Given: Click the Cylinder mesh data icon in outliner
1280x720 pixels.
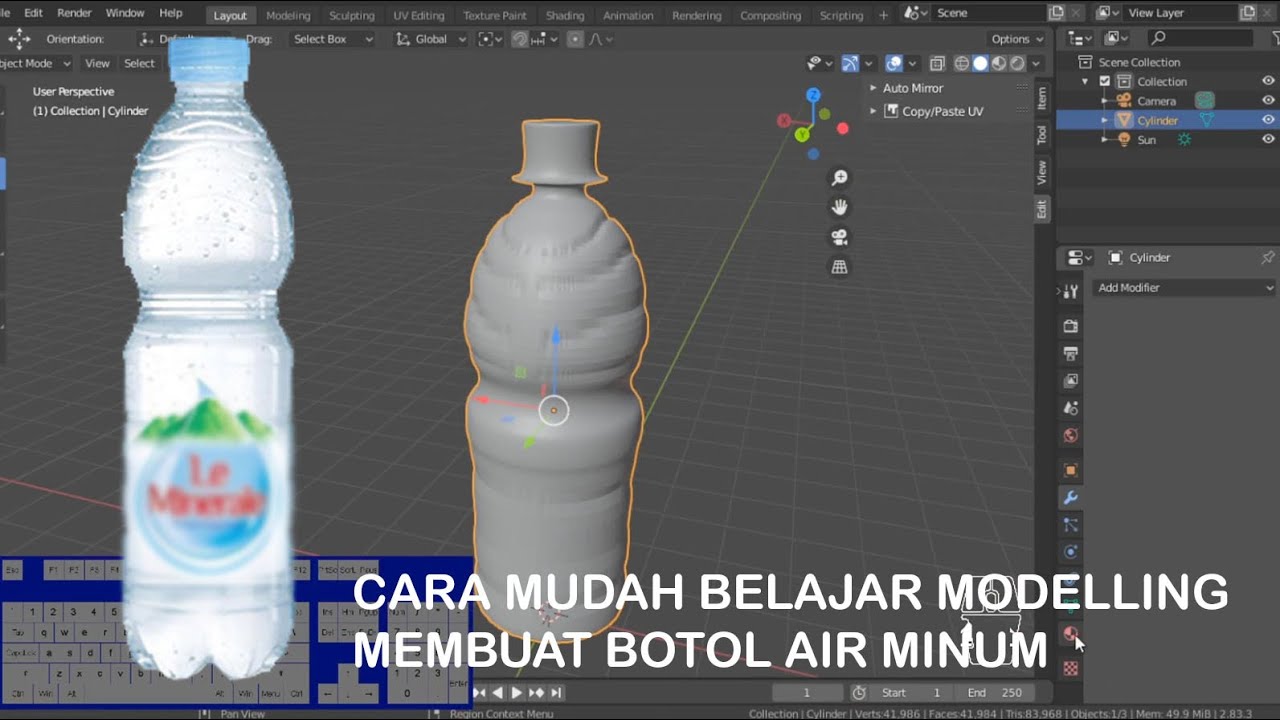Looking at the screenshot, I should click(x=1207, y=120).
